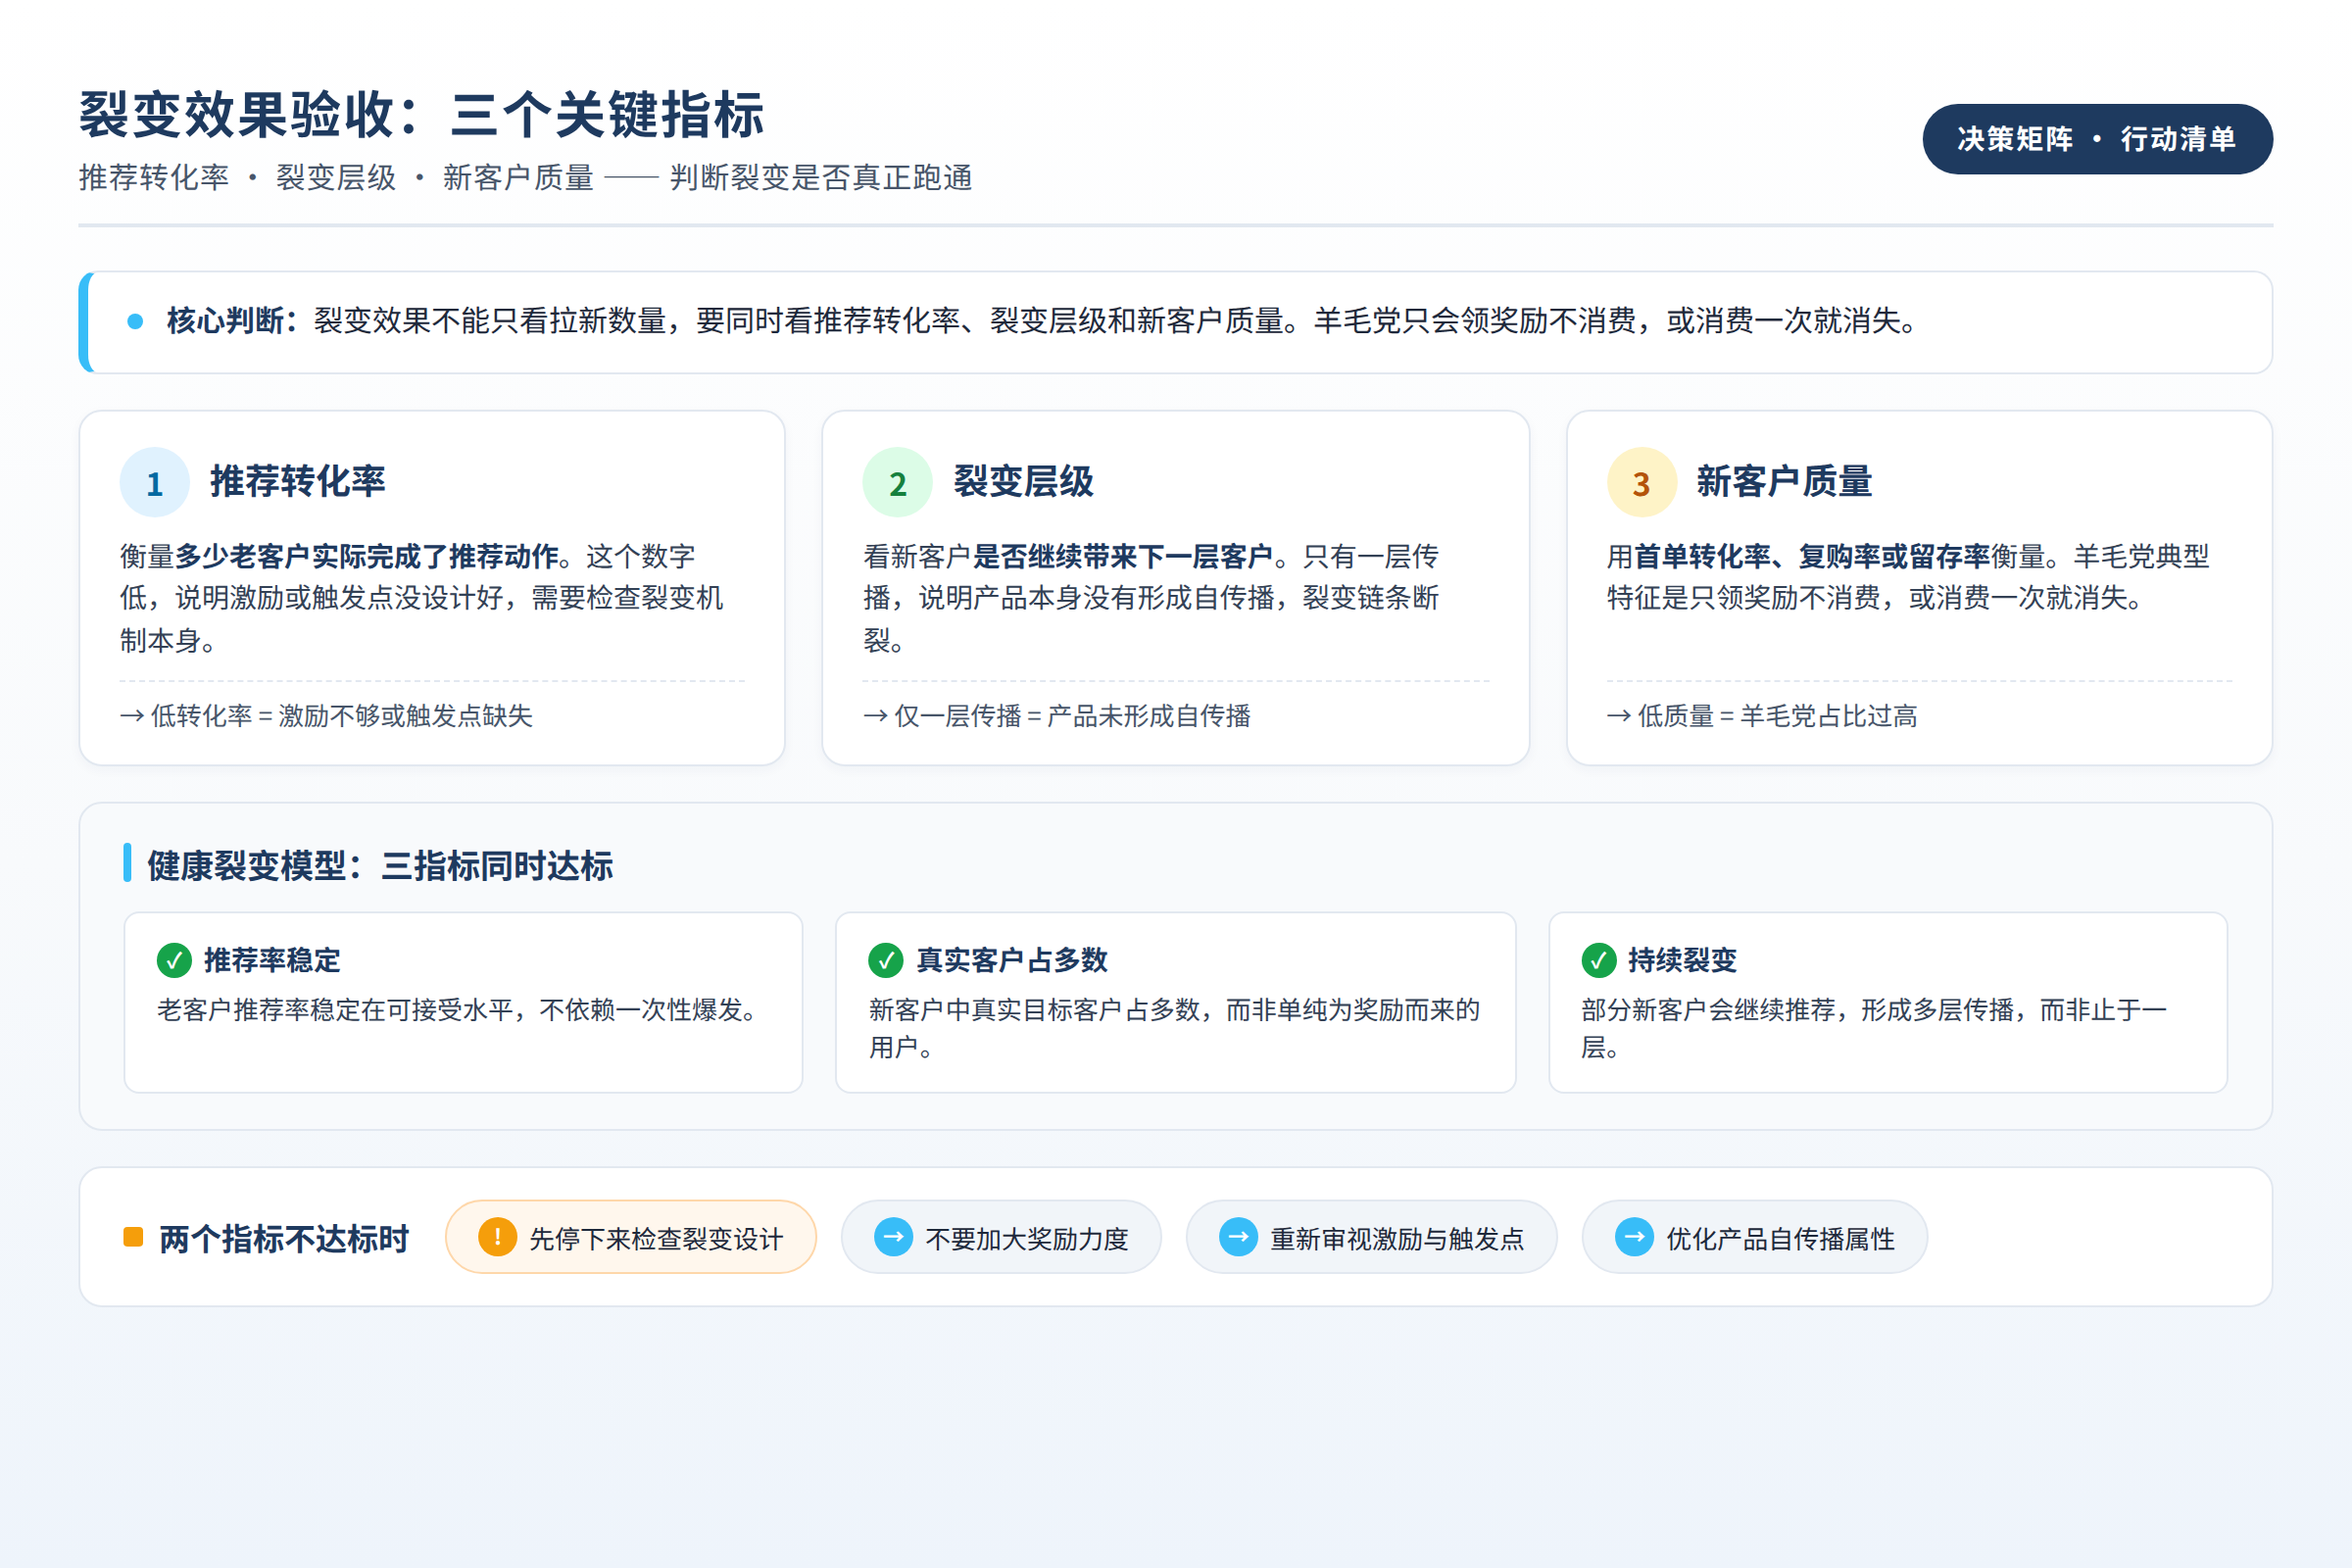2352x1568 pixels.
Task: Click the green checkmark next to 持续裂变
Action: (x=1598, y=960)
